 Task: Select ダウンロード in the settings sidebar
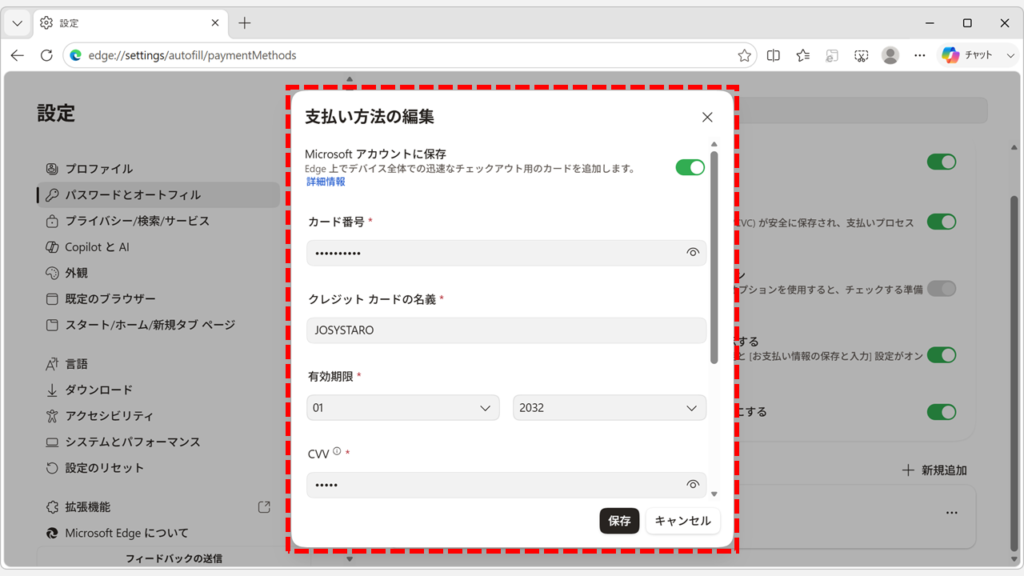159,390
